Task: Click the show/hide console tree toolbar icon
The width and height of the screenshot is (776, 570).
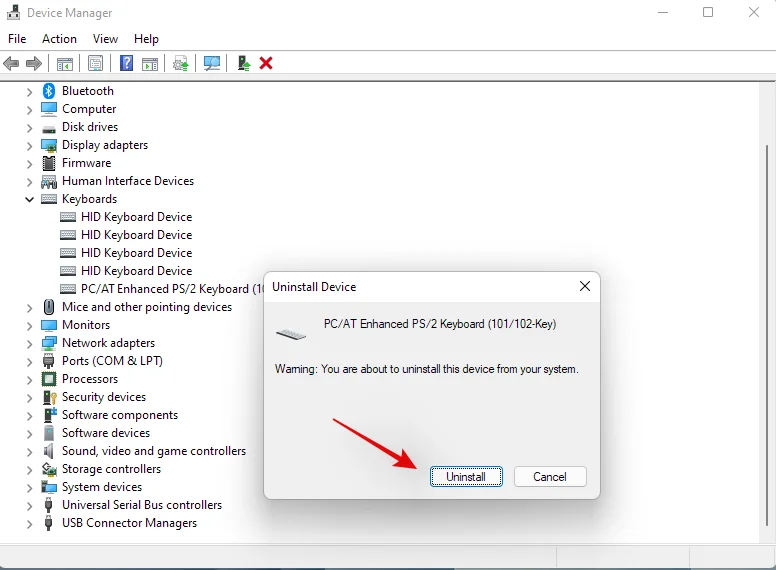Action: [65, 63]
